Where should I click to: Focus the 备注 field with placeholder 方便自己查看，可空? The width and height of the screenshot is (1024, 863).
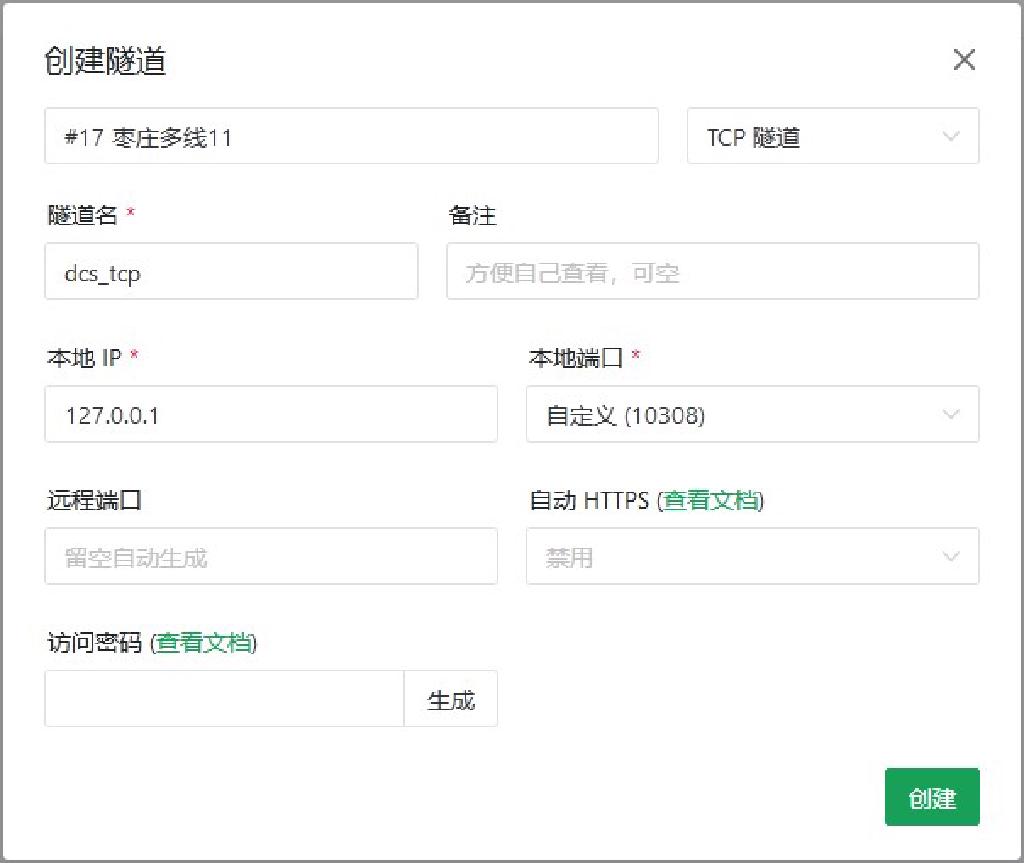[x=712, y=271]
